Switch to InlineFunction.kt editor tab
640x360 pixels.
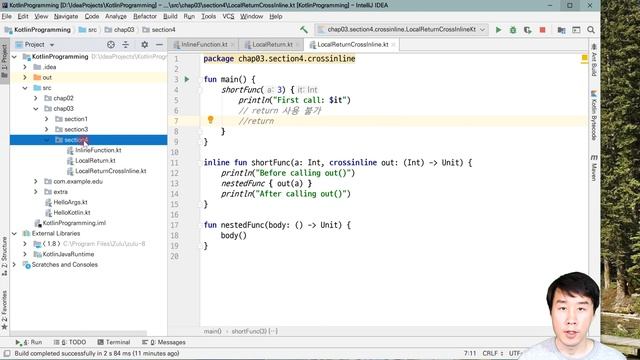point(203,44)
